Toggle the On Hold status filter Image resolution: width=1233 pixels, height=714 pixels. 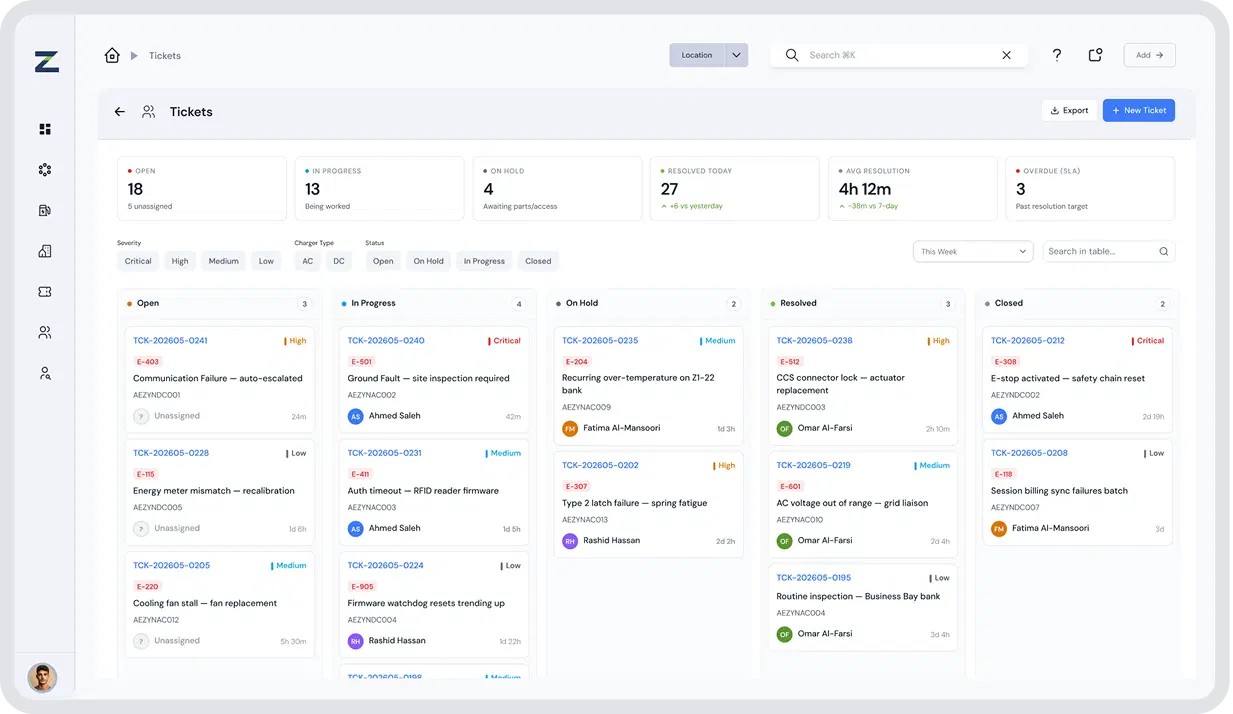(x=428, y=261)
